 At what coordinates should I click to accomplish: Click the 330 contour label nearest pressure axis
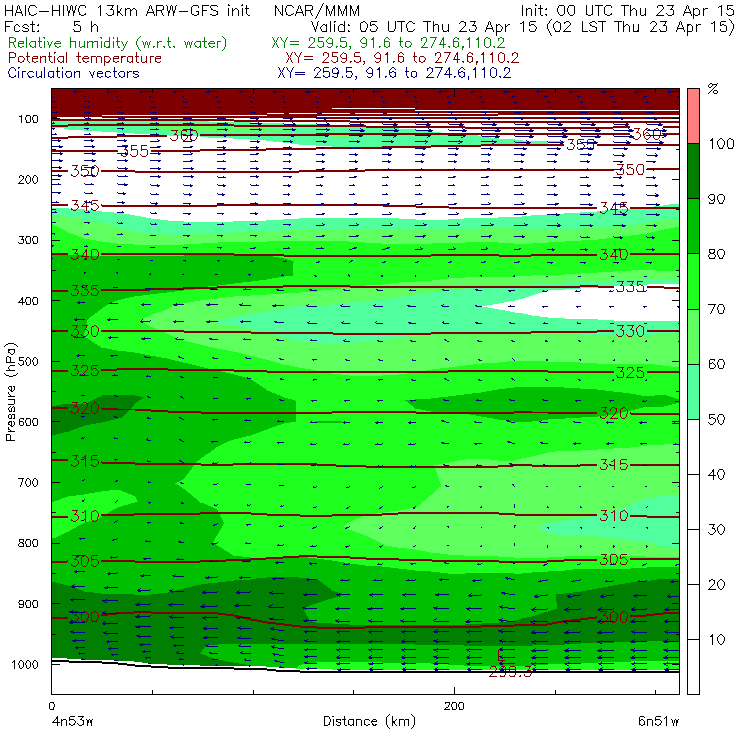click(85, 331)
